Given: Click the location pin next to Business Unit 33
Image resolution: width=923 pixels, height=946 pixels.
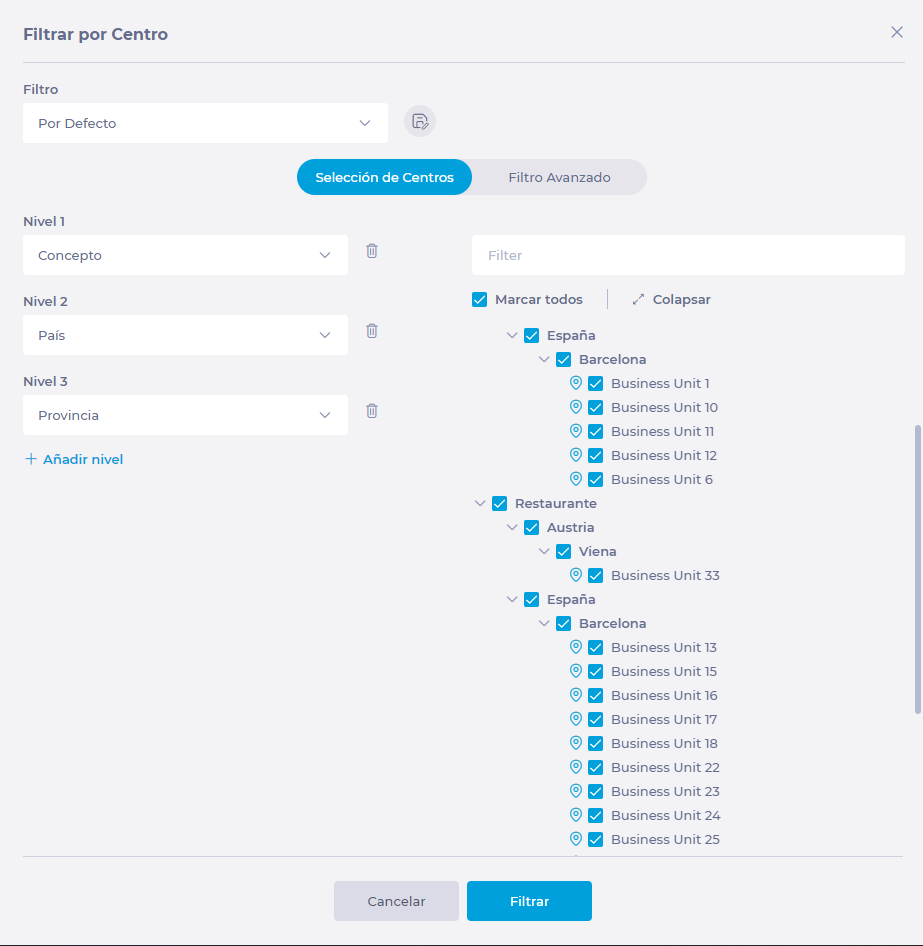Looking at the screenshot, I should pos(576,575).
